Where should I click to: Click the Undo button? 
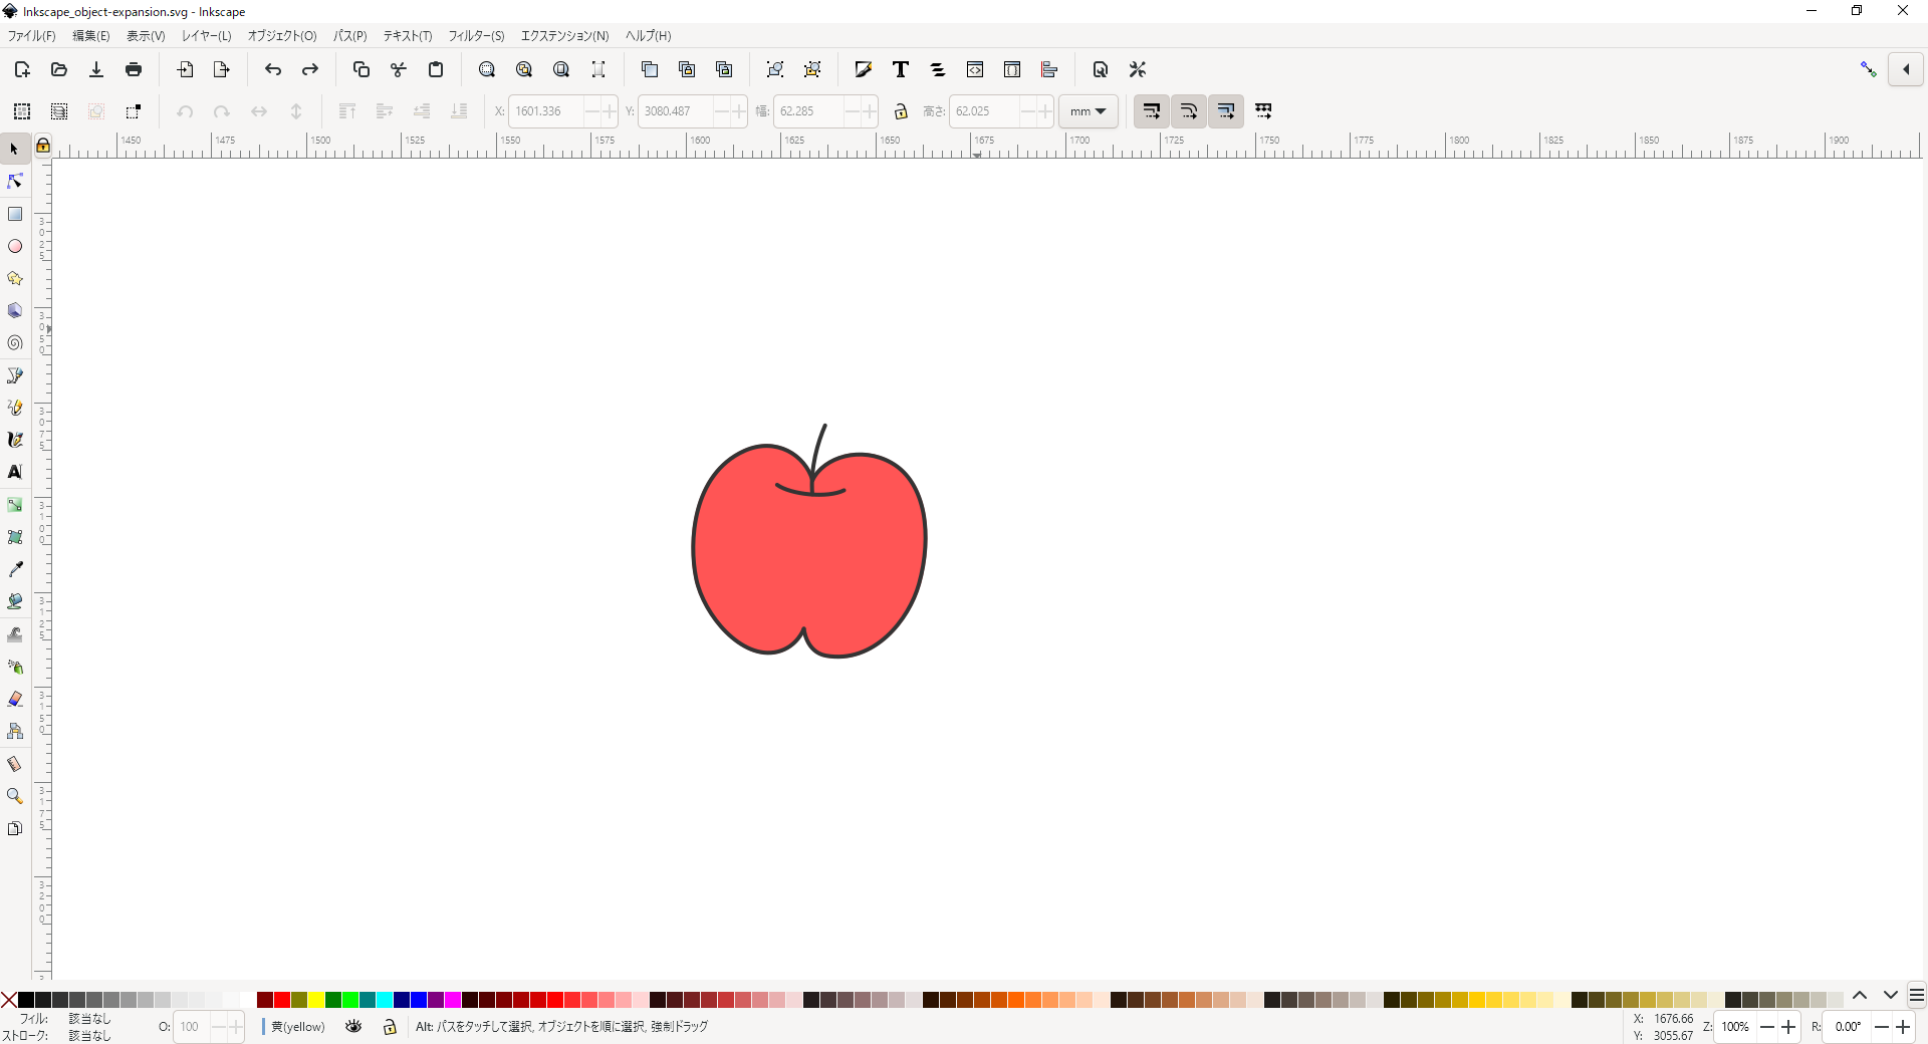[x=273, y=70]
